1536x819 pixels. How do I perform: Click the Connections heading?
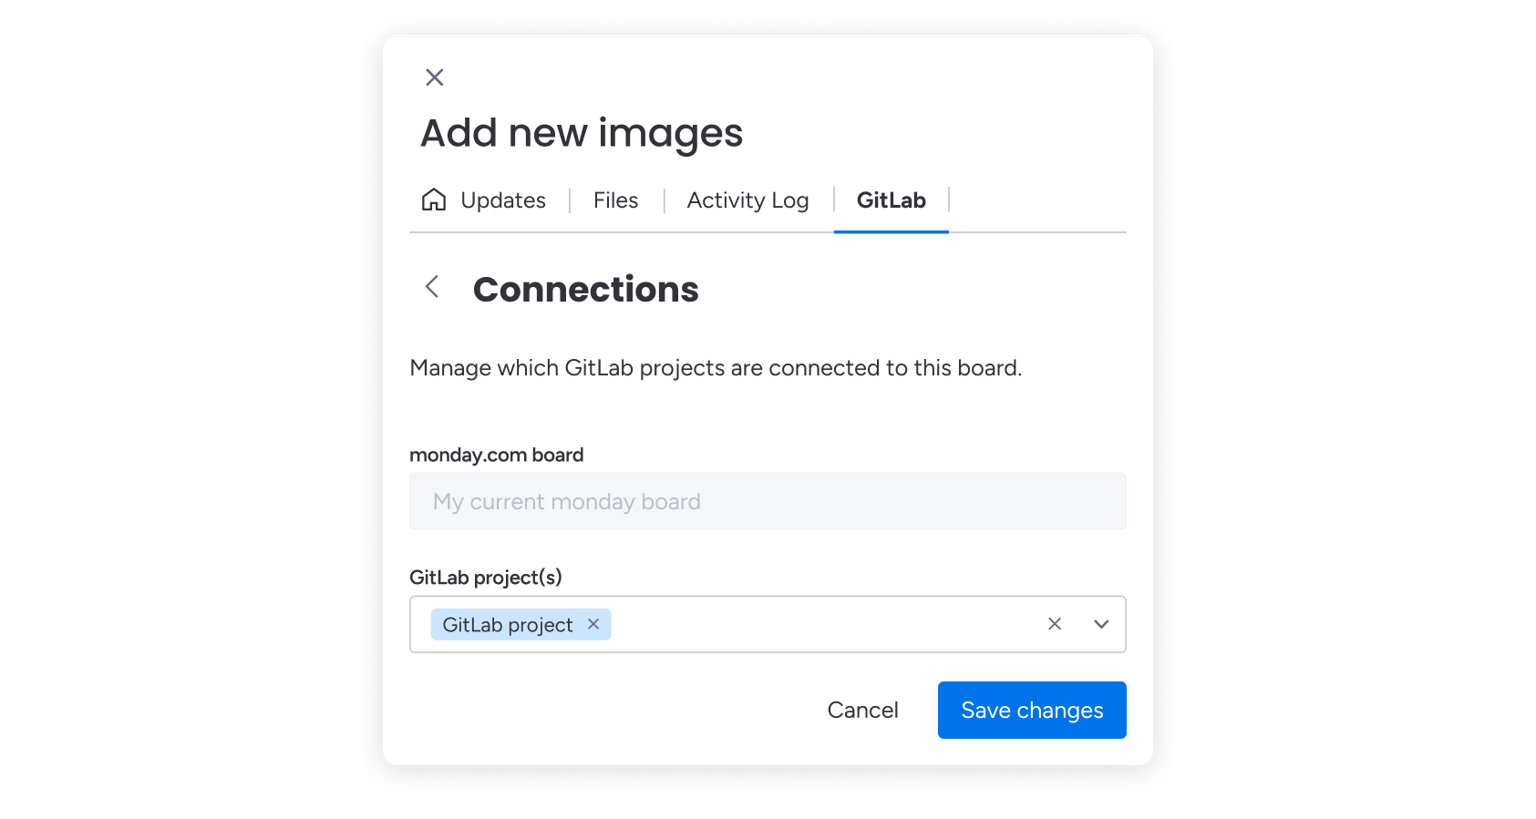coord(585,289)
